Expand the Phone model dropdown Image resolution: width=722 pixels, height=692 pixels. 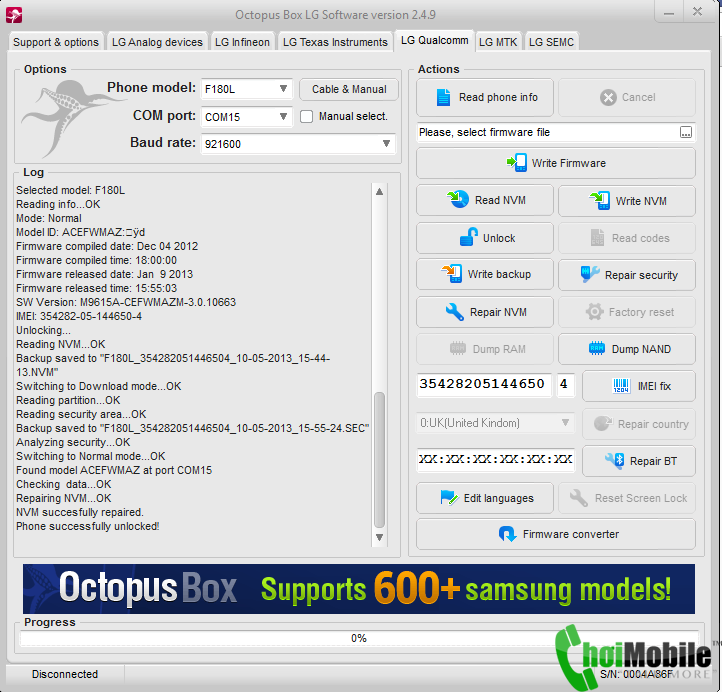click(x=284, y=88)
